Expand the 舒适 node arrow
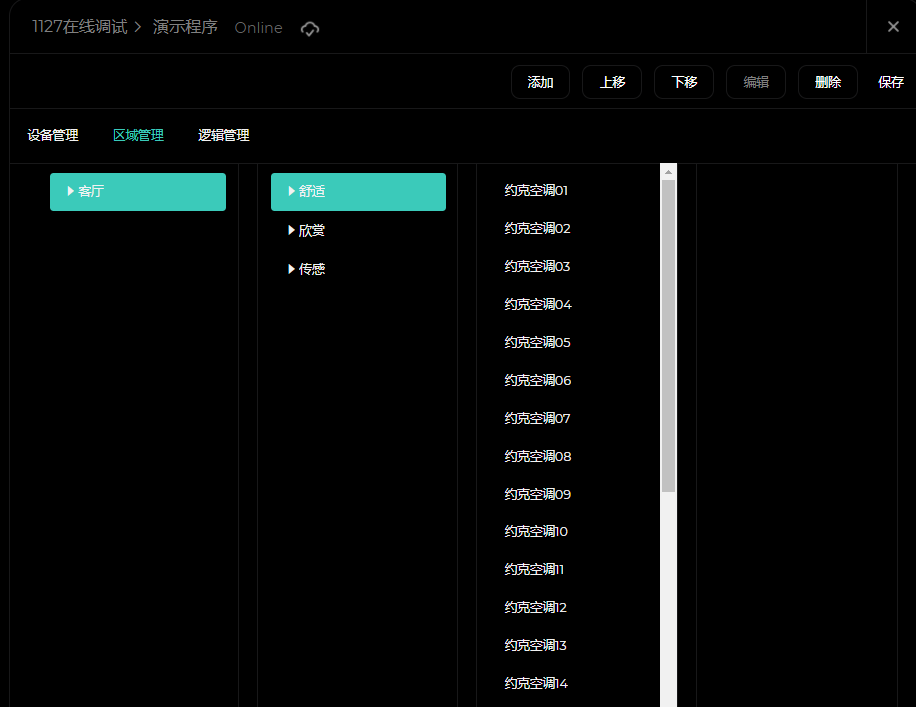916x707 pixels. point(292,191)
